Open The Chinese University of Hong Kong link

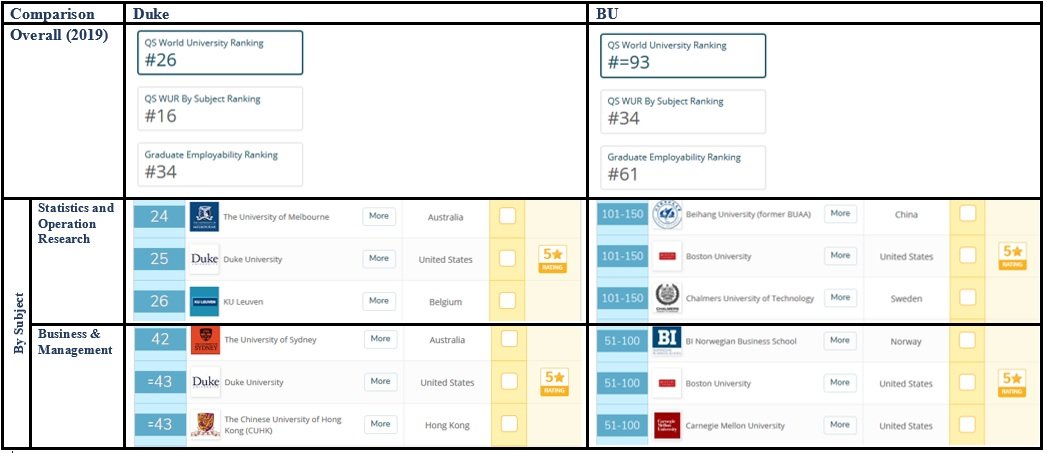(x=282, y=424)
